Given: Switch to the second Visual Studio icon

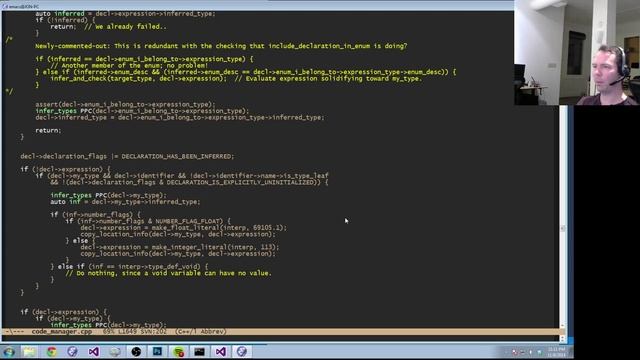Looking at the screenshot, I should (220, 351).
